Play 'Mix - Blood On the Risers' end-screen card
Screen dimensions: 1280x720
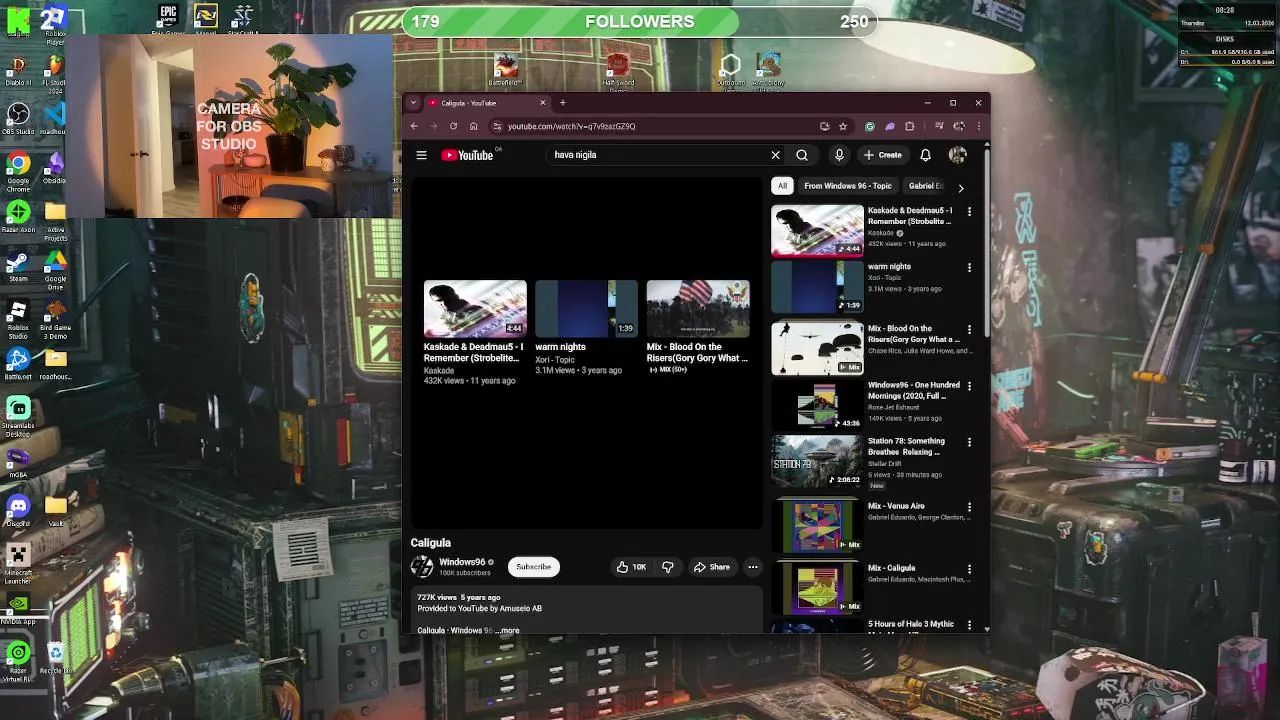click(x=698, y=328)
